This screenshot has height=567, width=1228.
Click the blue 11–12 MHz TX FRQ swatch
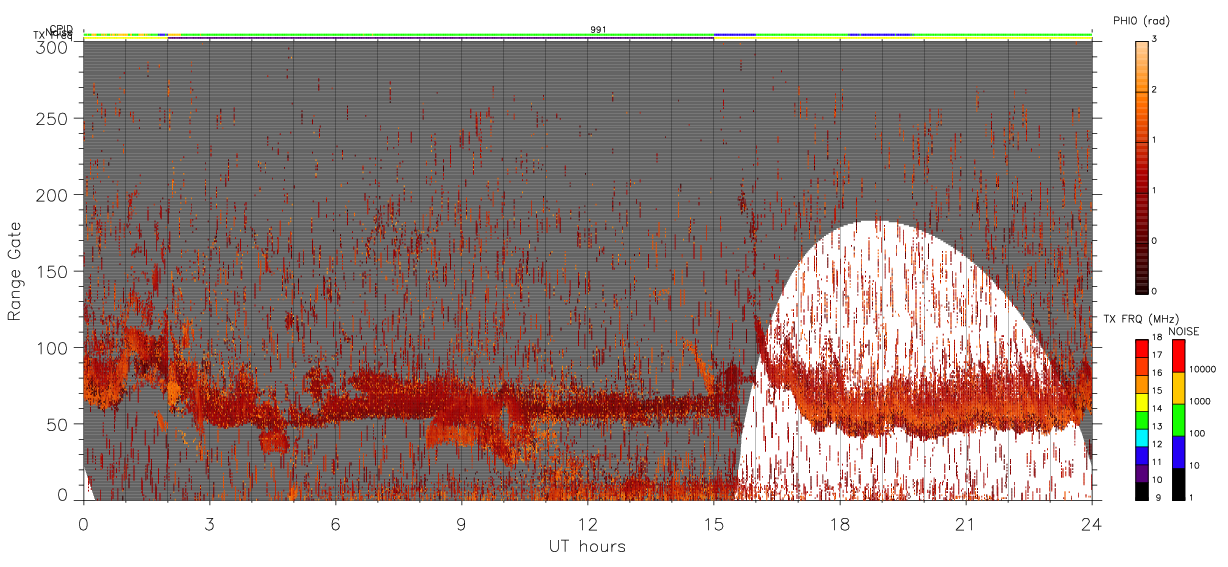coord(1141,454)
